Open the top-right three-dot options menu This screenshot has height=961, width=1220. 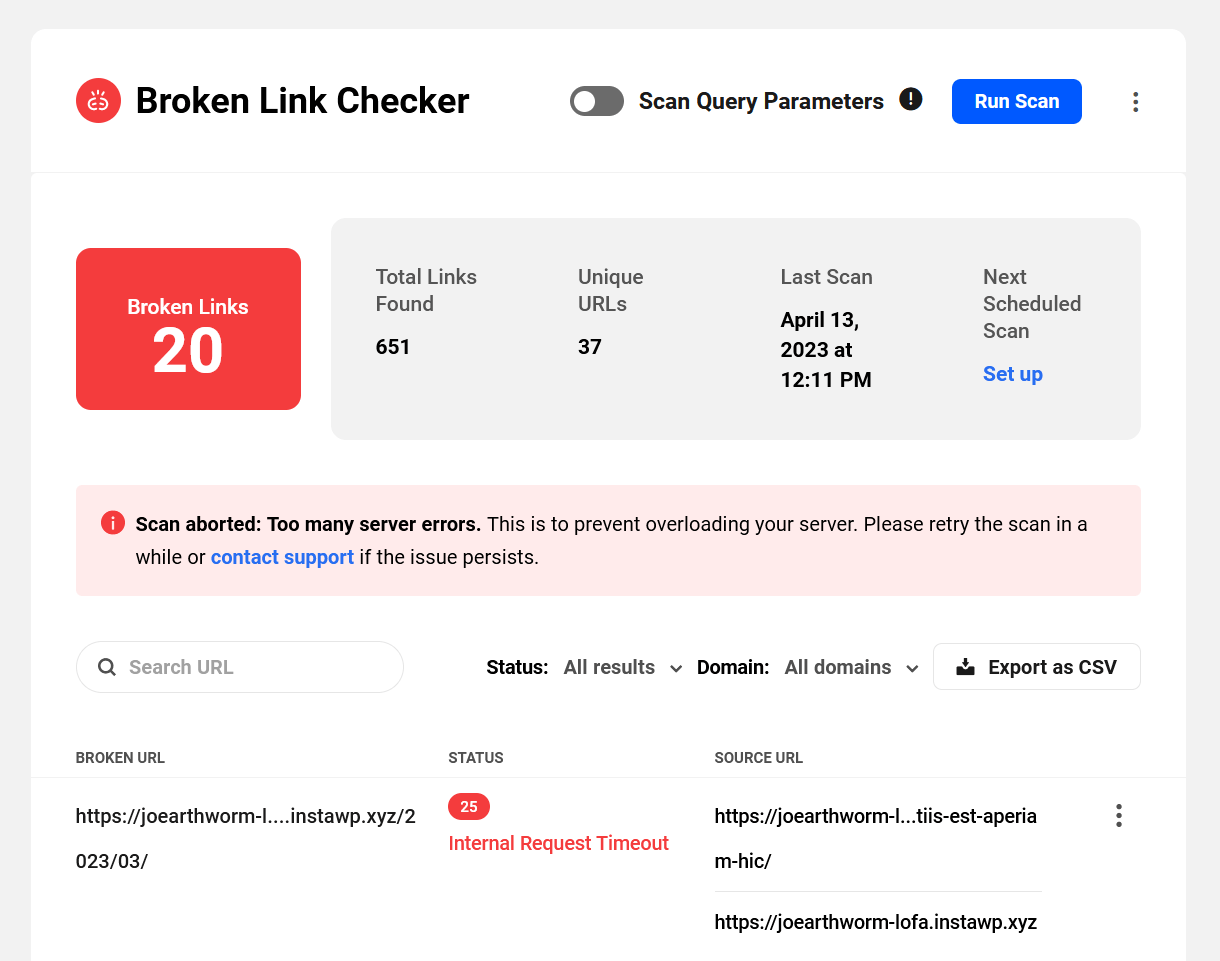[x=1135, y=101]
